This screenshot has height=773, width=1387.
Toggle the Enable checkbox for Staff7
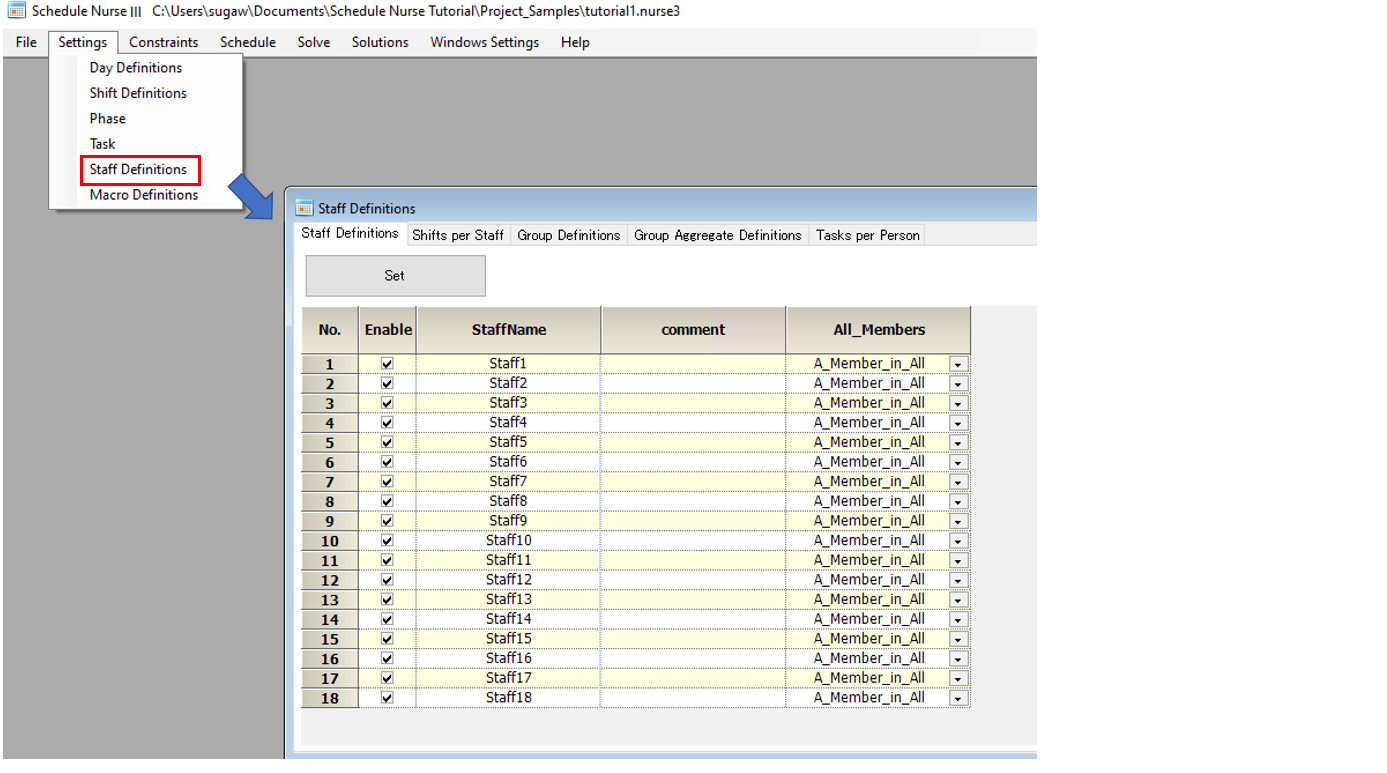[387, 482]
